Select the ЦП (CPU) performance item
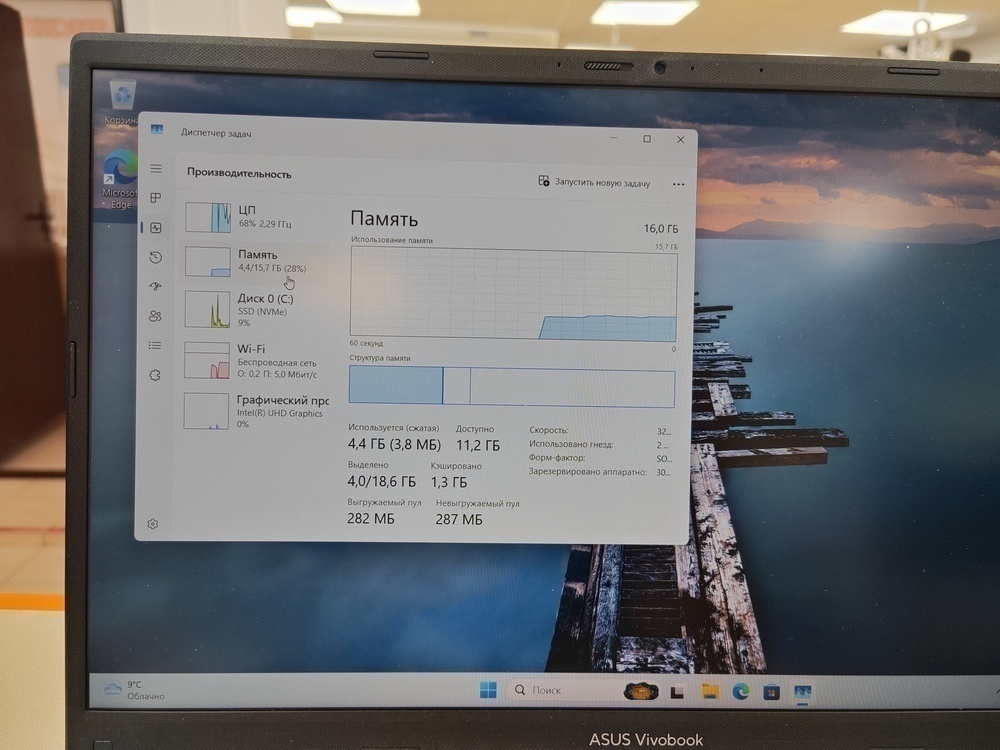This screenshot has width=1000, height=750. 255,217
